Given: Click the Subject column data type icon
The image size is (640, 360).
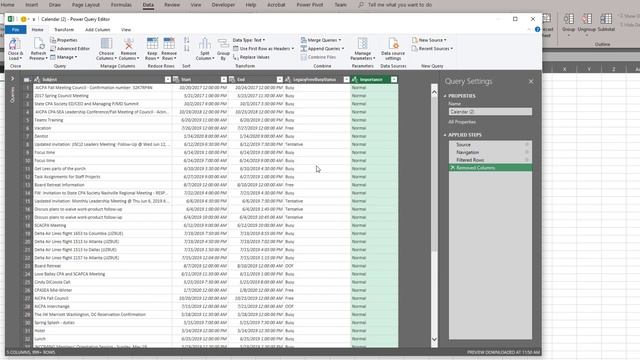Looking at the screenshot, I should click(37, 80).
